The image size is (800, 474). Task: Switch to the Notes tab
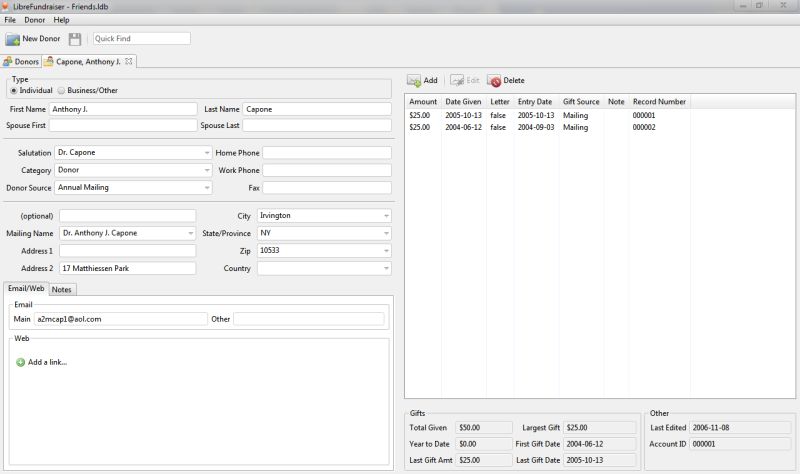point(62,289)
